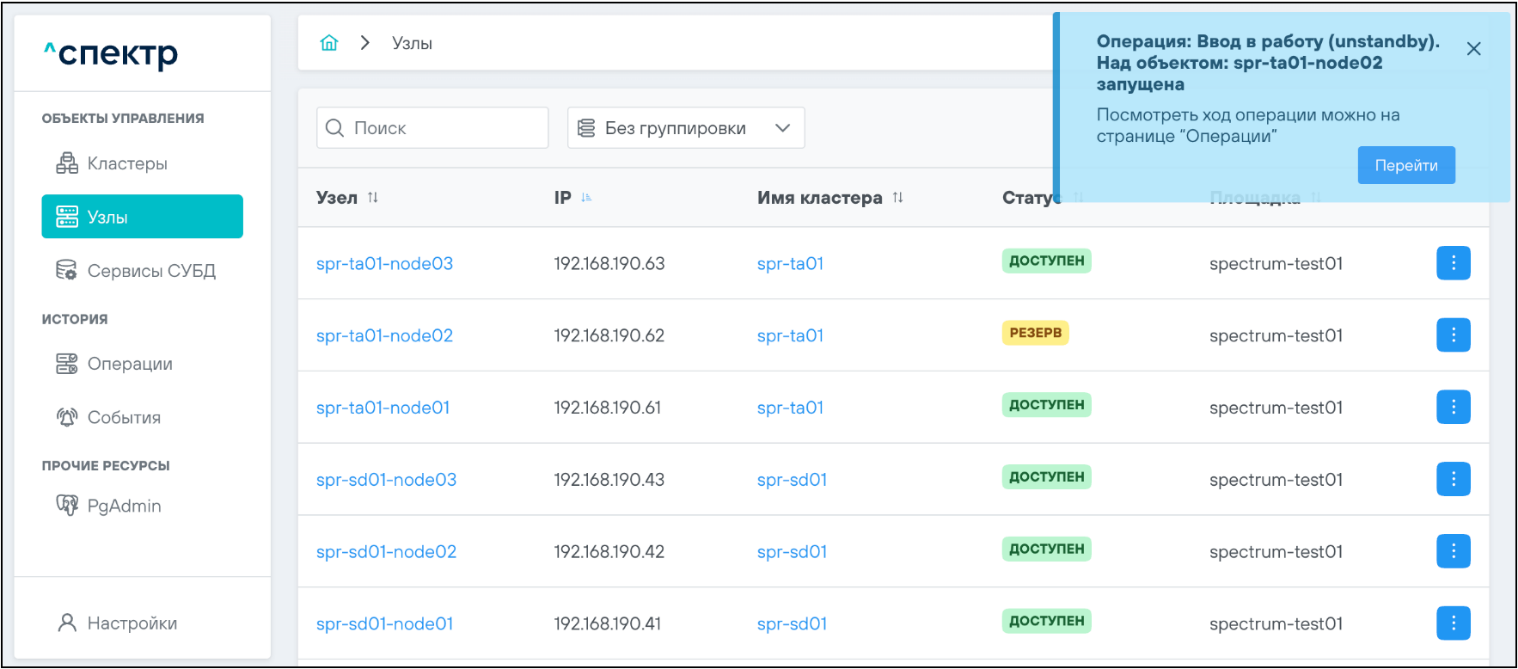Open Настройки at sidebar bottom
1518x669 pixels.
point(131,623)
